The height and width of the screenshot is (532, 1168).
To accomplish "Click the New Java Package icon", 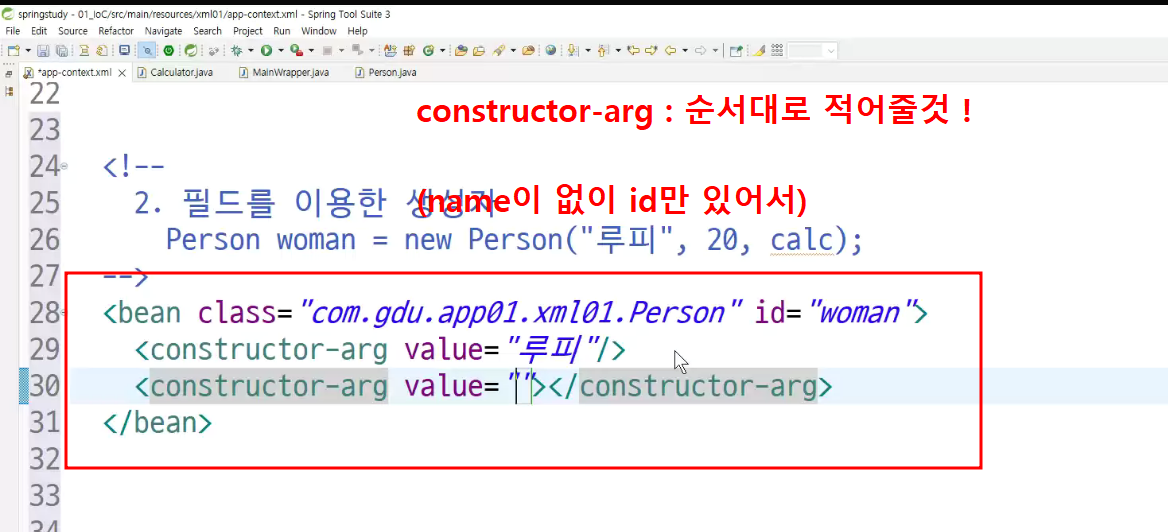I will (x=408, y=51).
